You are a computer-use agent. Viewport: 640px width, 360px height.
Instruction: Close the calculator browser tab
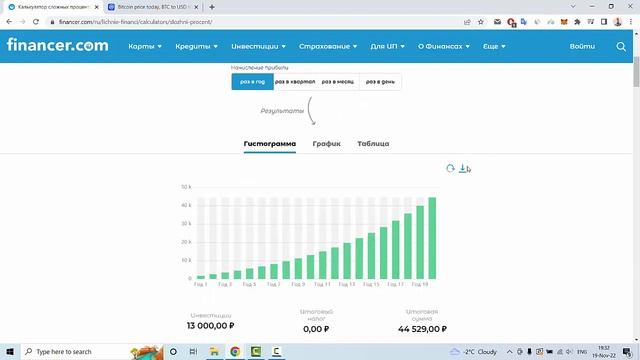(x=96, y=7)
